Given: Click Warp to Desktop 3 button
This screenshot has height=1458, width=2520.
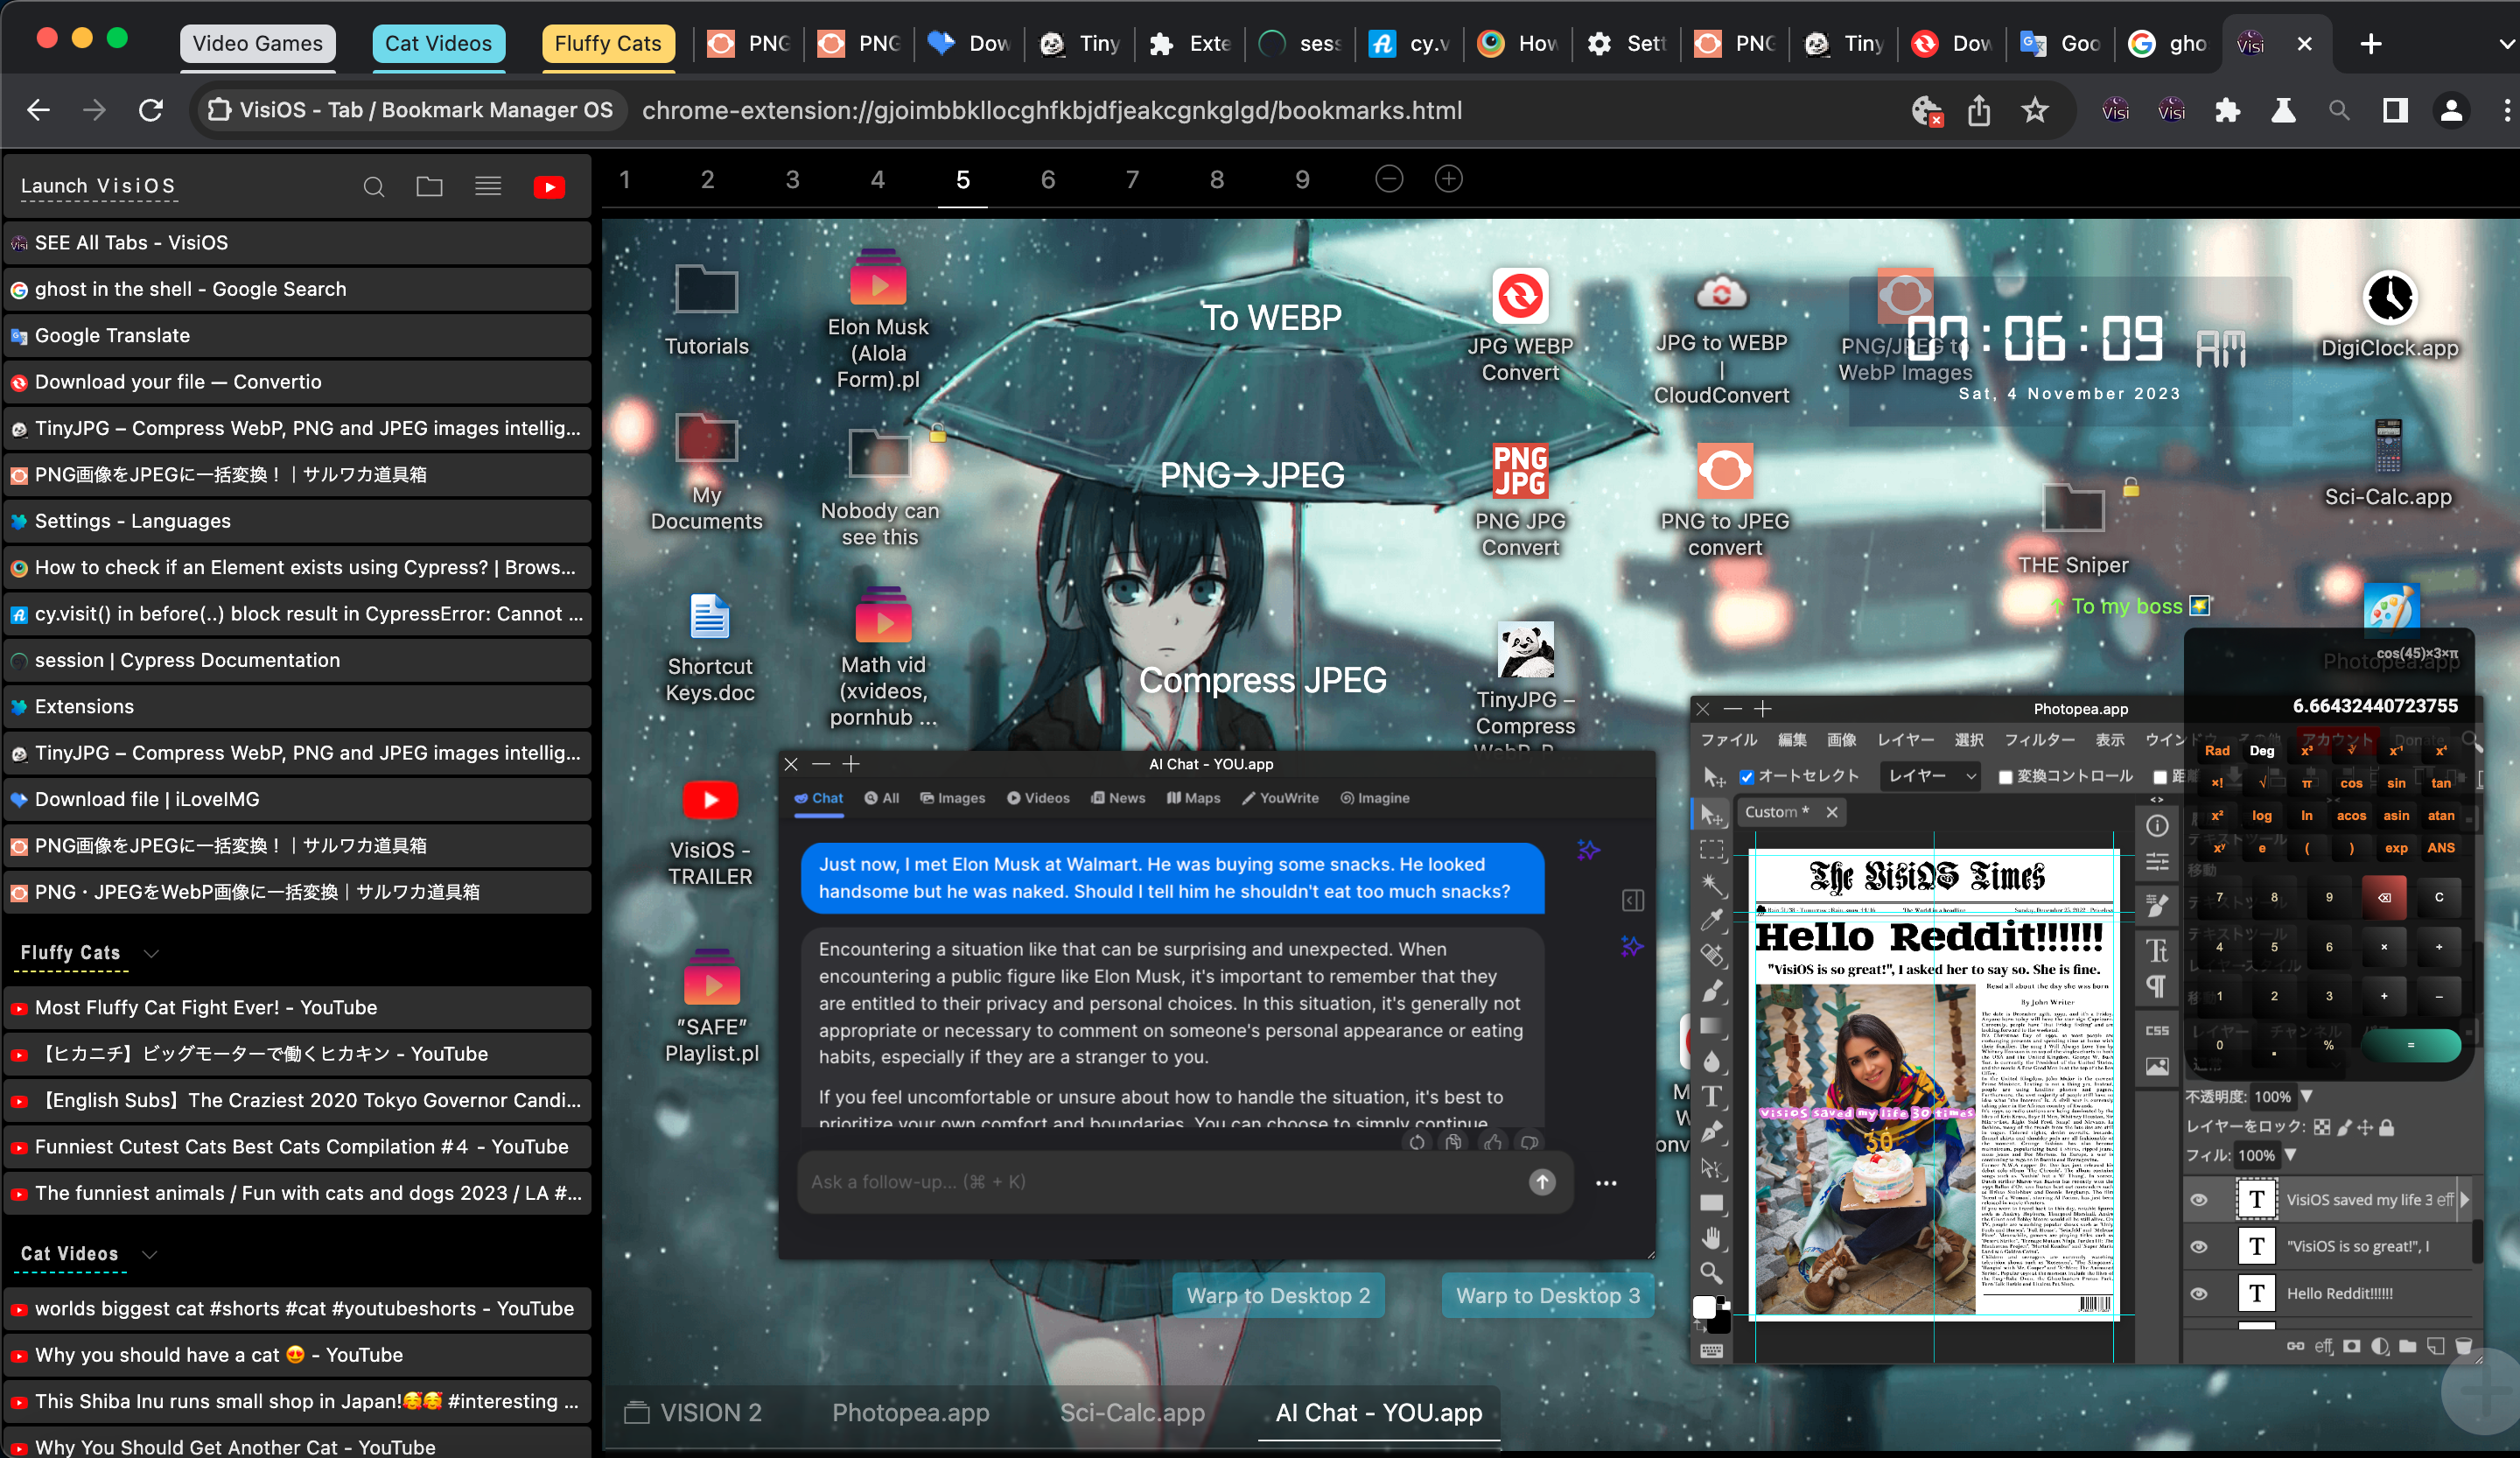Looking at the screenshot, I should point(1547,1295).
